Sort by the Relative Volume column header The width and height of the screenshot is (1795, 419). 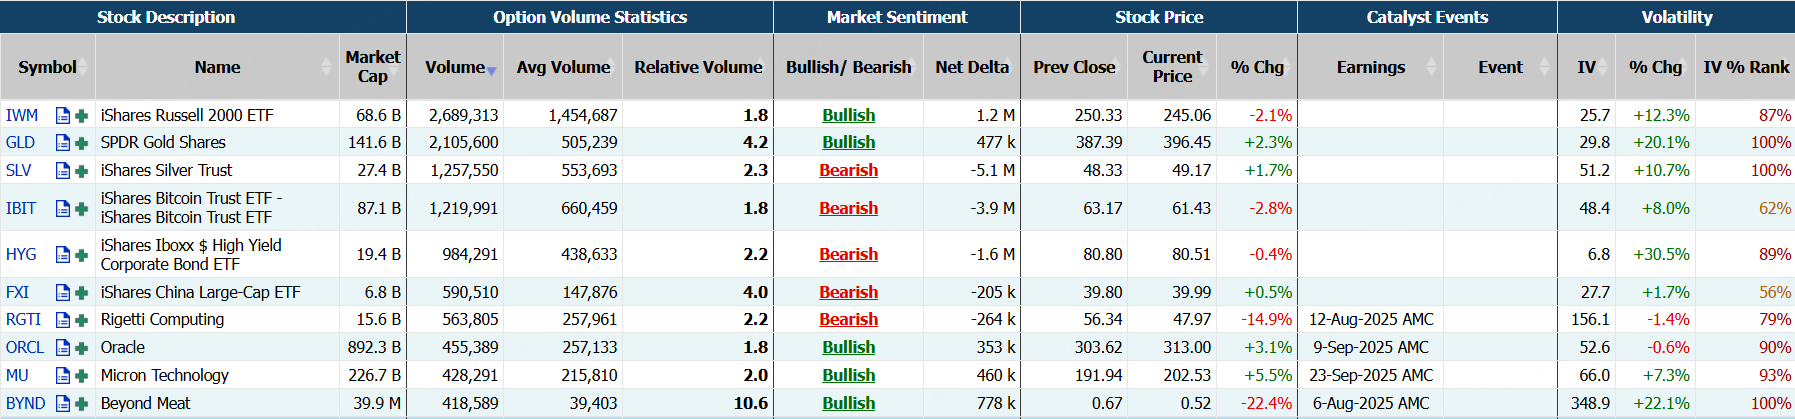[x=697, y=67]
